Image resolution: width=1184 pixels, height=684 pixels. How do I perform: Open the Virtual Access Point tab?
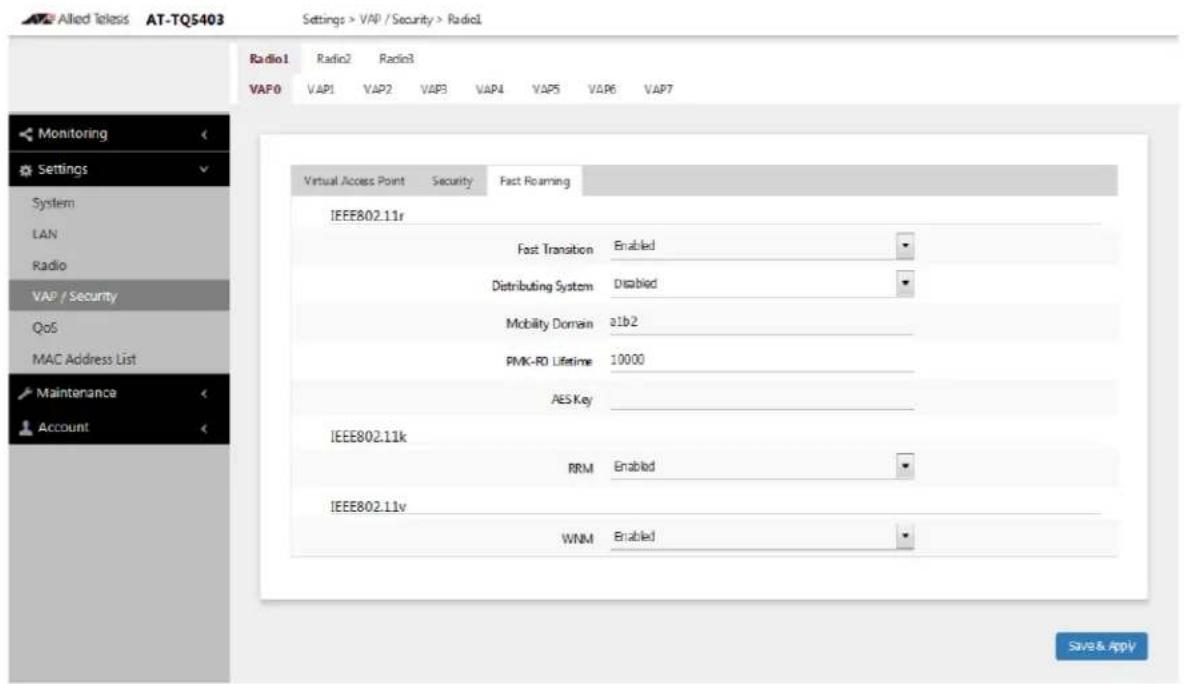pos(354,181)
